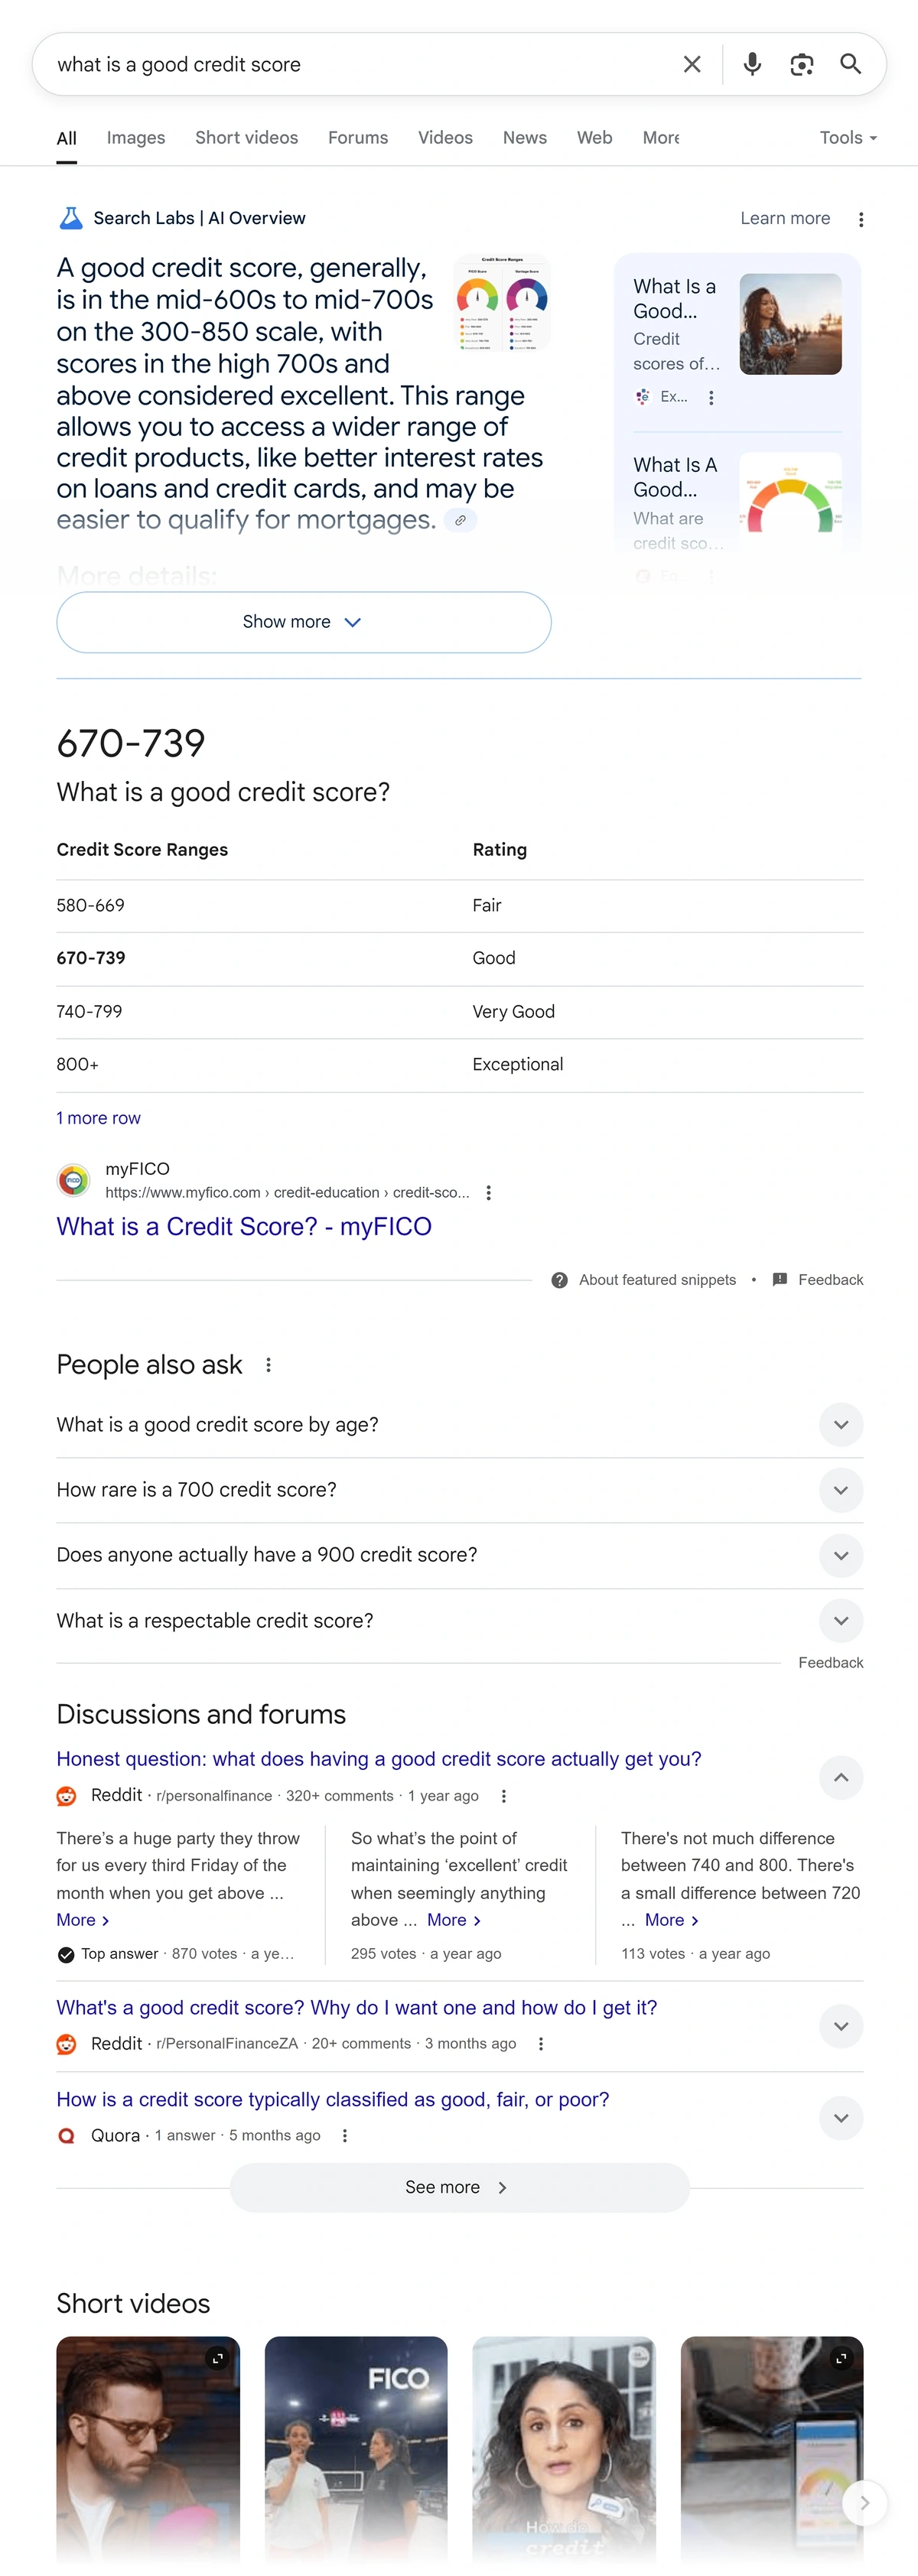
Task: Play the FICO short video
Action: pos(356,2450)
